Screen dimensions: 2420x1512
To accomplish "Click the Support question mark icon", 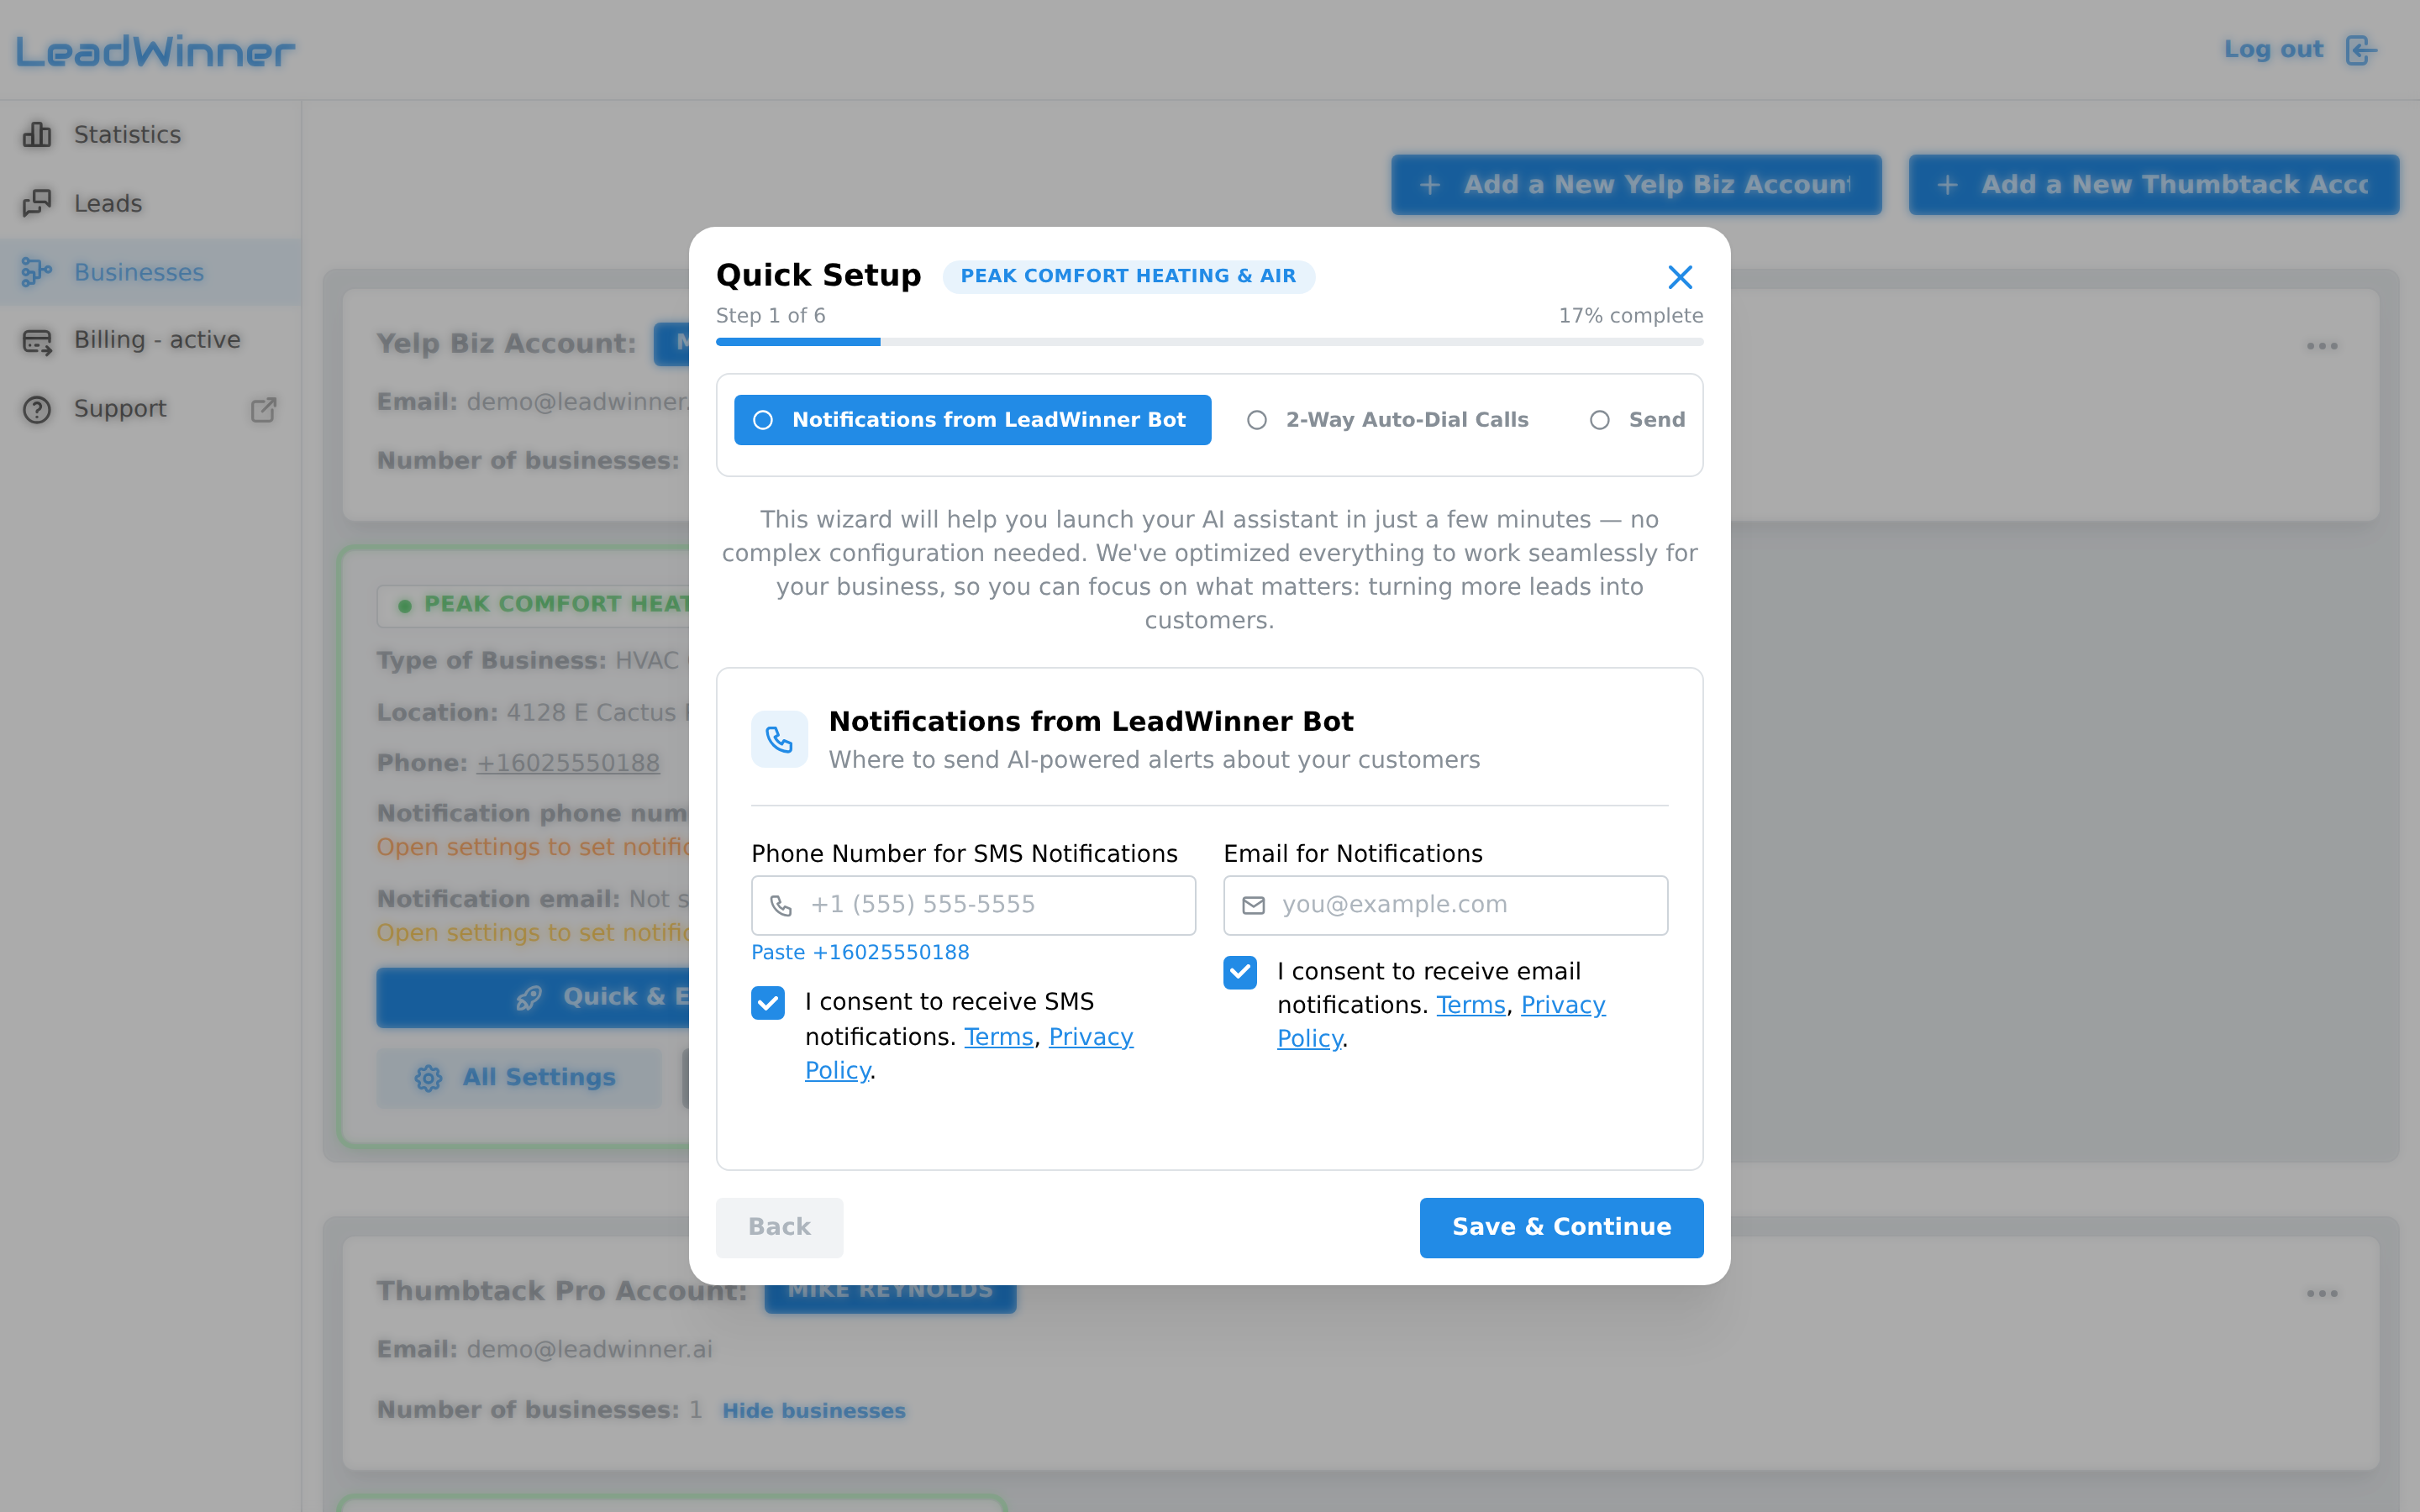I will tap(37, 410).
